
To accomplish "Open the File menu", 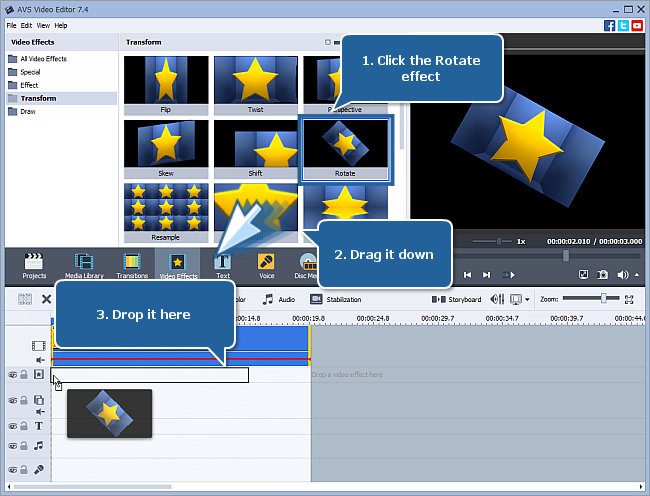I will click(11, 25).
